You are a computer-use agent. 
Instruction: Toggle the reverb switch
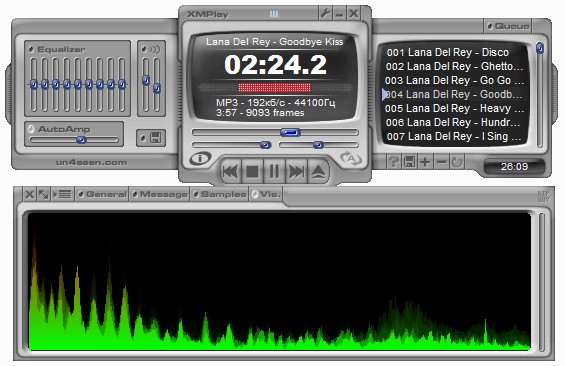pos(144,49)
